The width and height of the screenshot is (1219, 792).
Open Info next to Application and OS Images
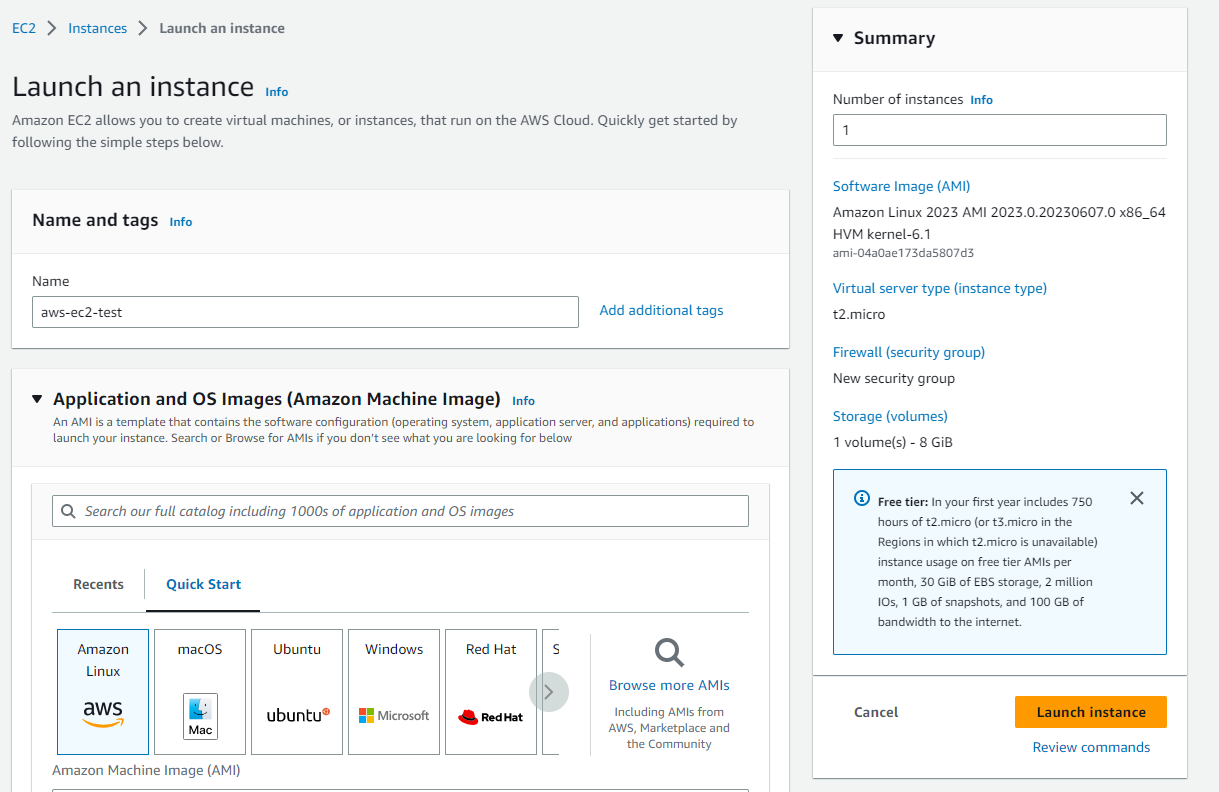coord(524,401)
